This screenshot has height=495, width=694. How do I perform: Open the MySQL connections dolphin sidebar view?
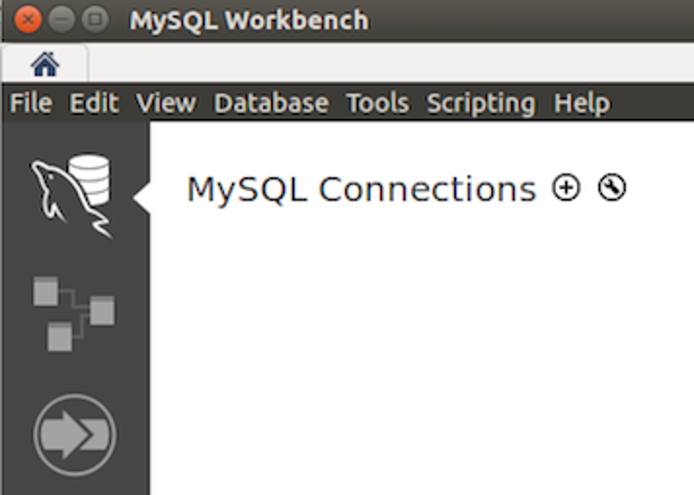[72, 194]
